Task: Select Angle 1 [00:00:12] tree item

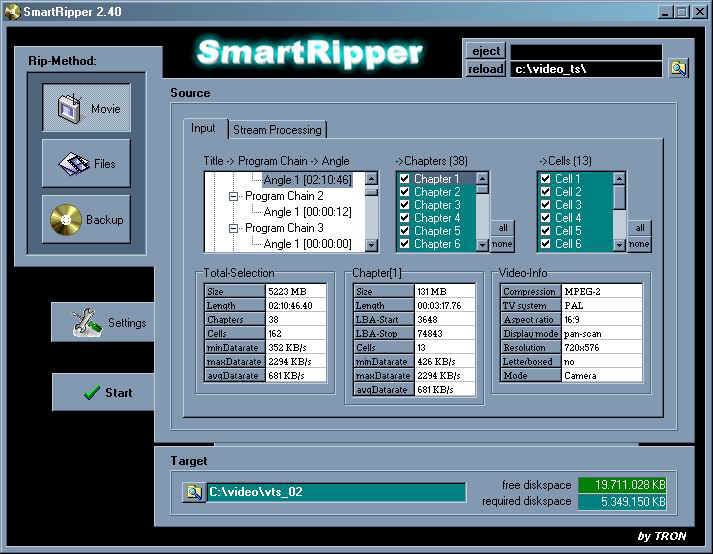Action: point(307,212)
